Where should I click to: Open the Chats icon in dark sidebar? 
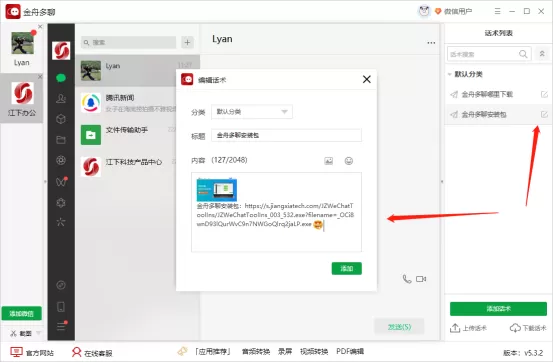pyautogui.click(x=61, y=78)
